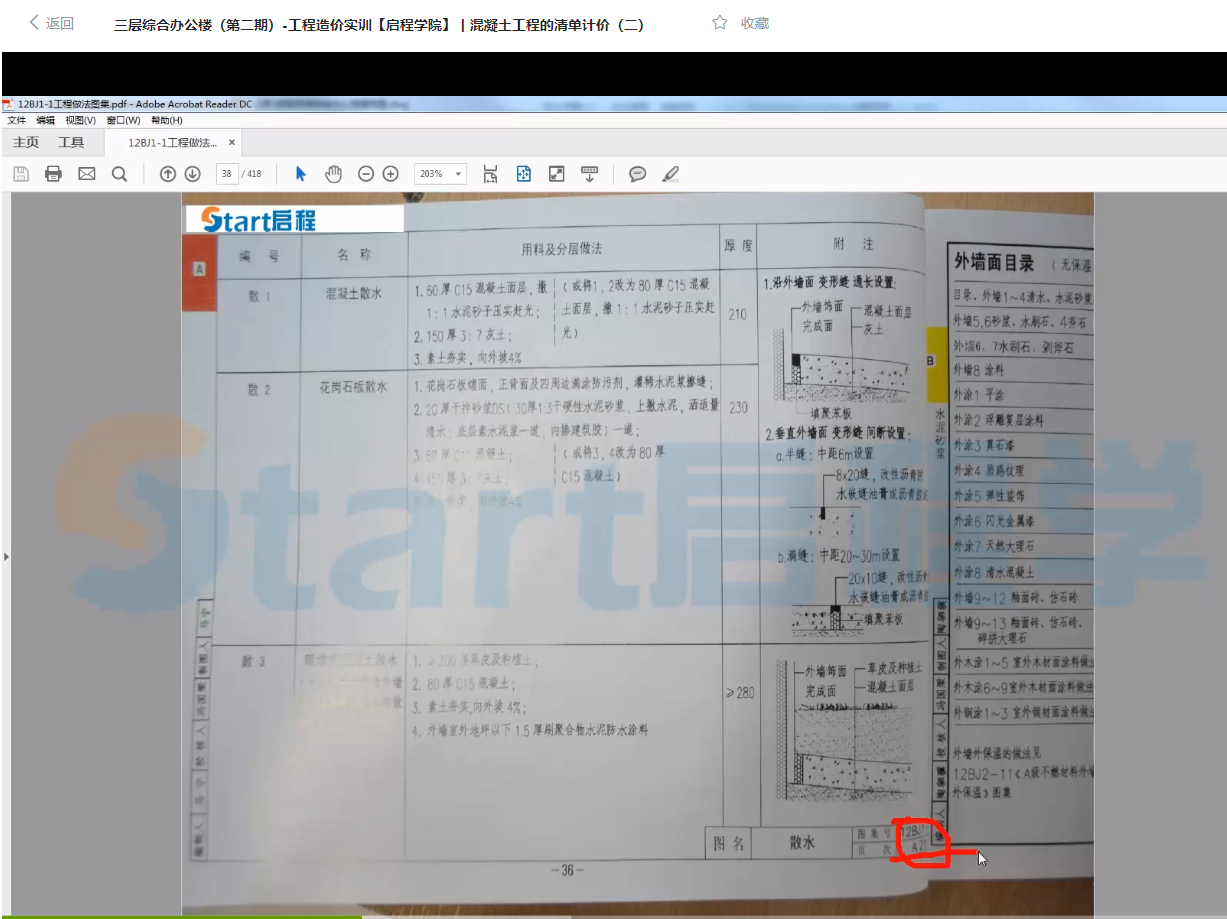Image resolution: width=1227 pixels, height=919 pixels.
Task: Click the 外墙面目录 heading text
Action: pyautogui.click(x=995, y=263)
